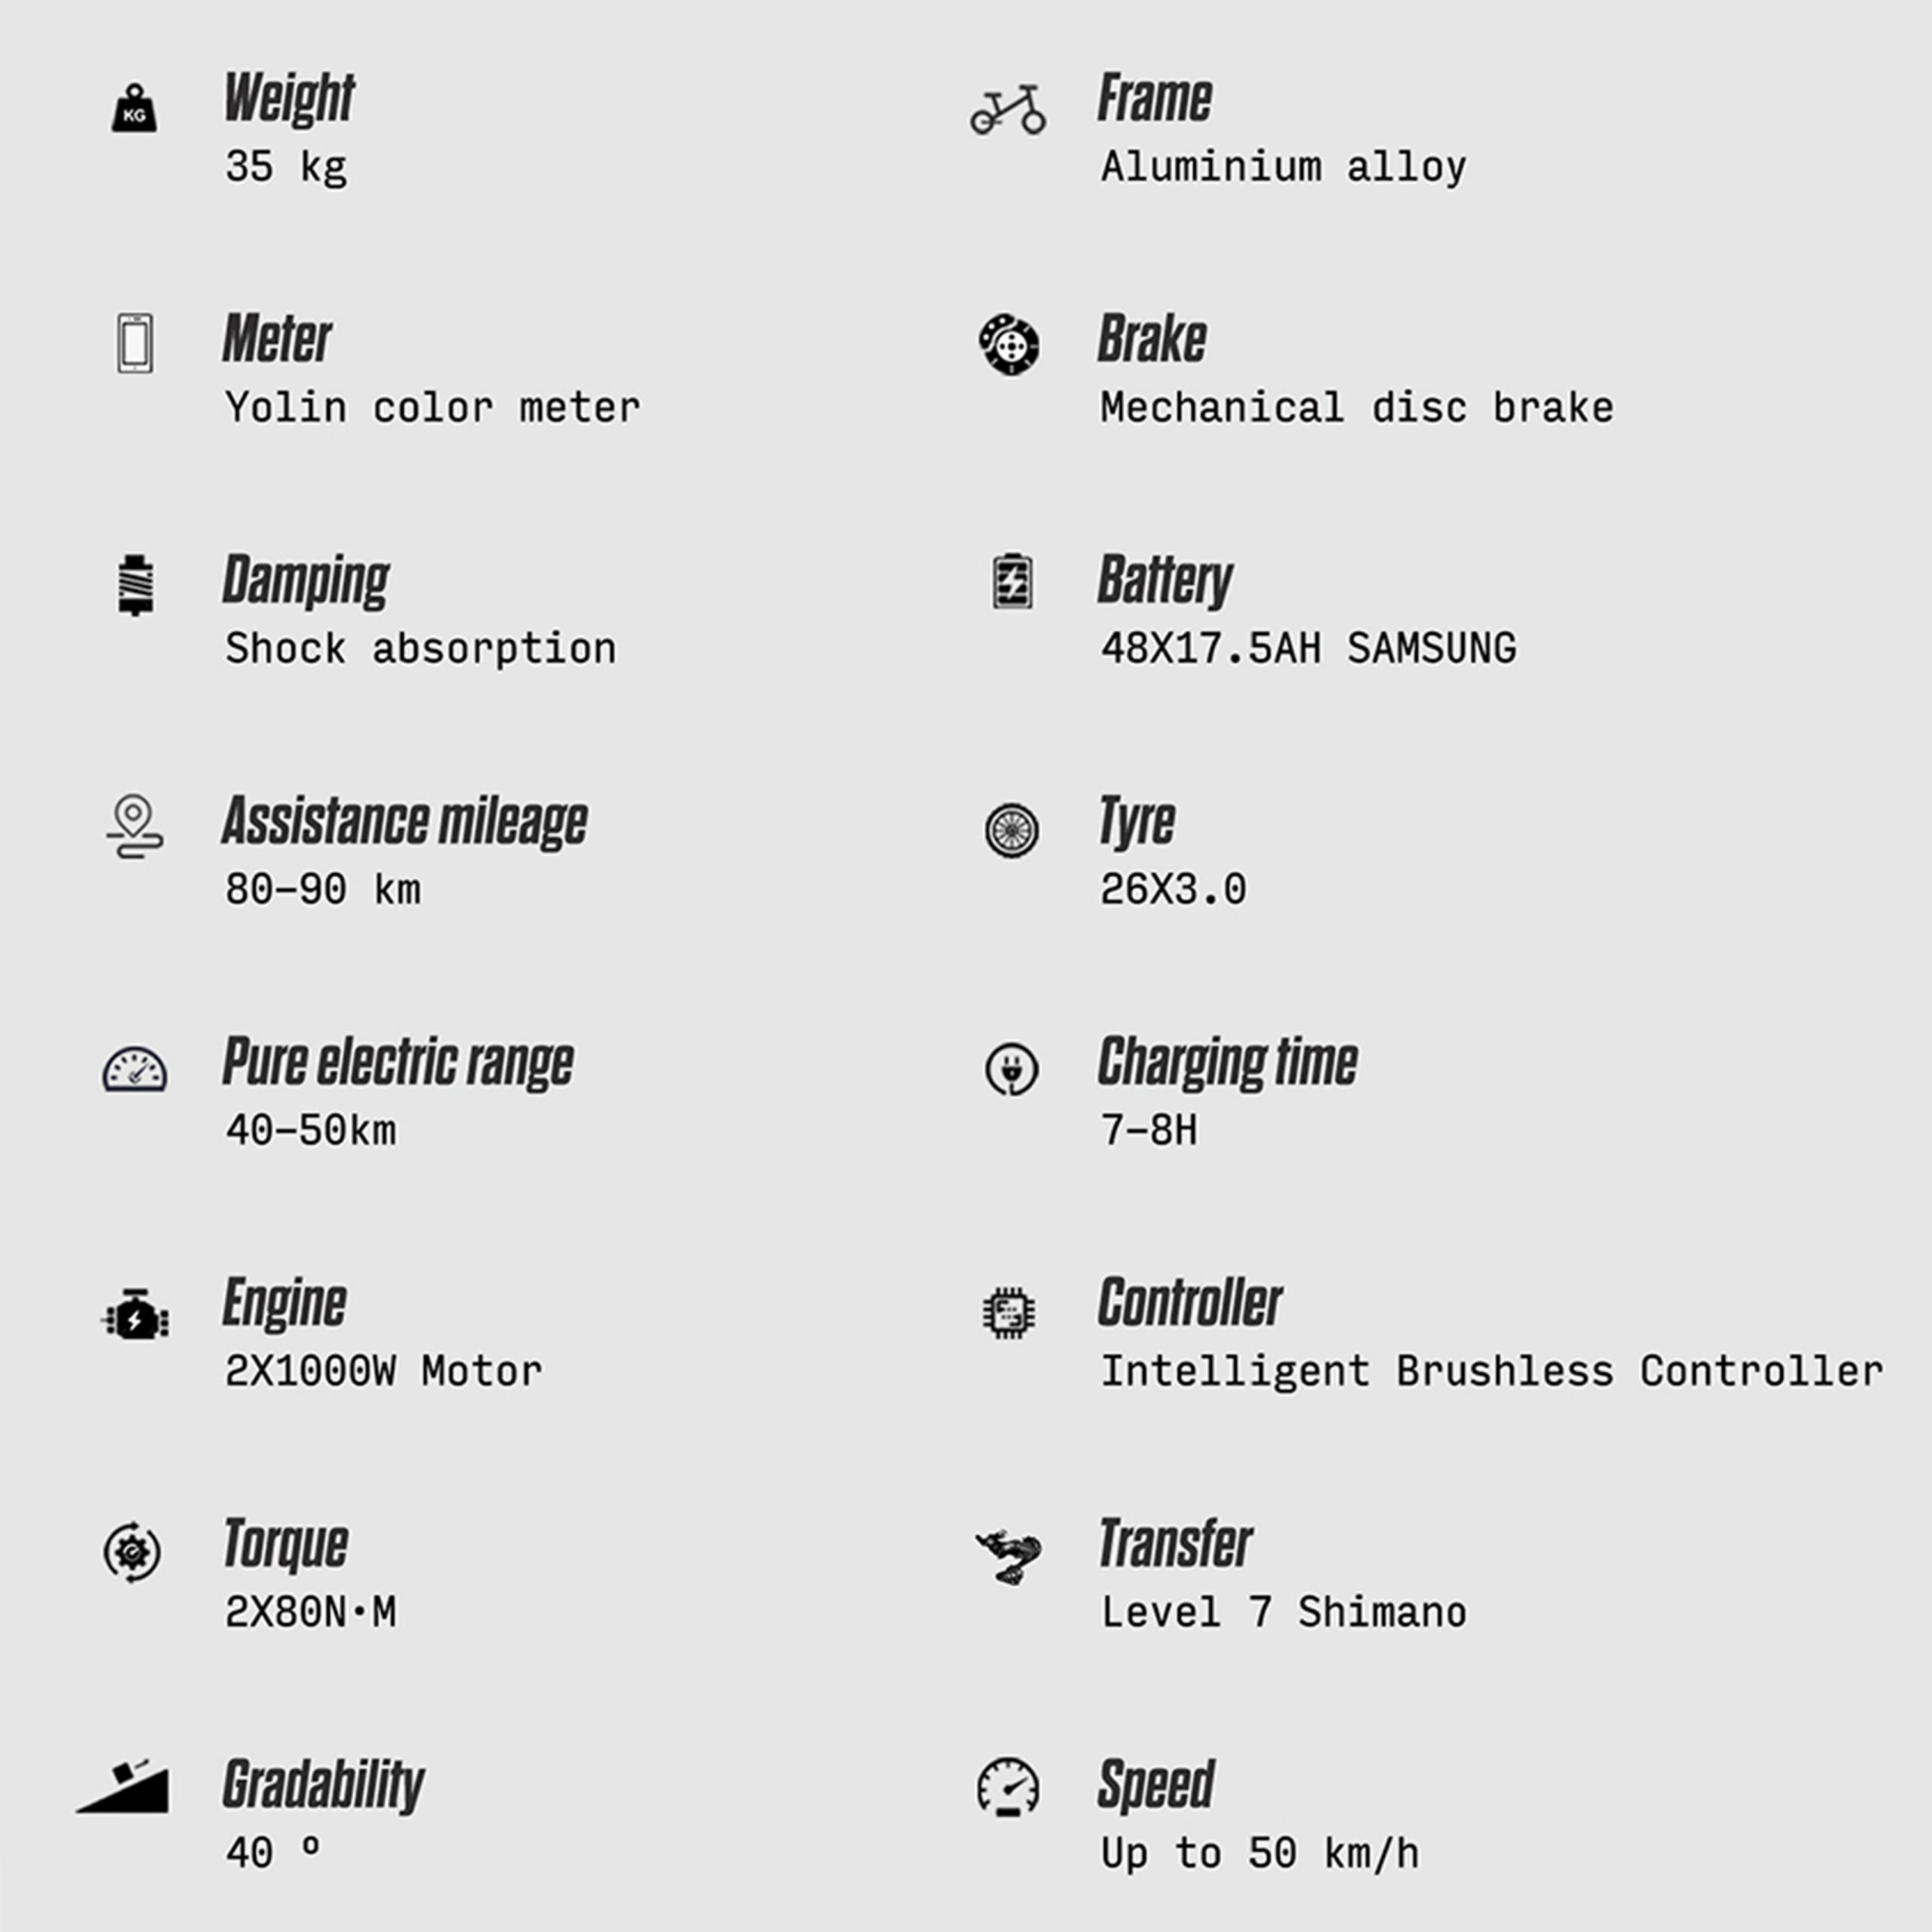The width and height of the screenshot is (1932, 1932).
Task: Click the gauge icon beside Pure electric range
Action: (135, 1070)
